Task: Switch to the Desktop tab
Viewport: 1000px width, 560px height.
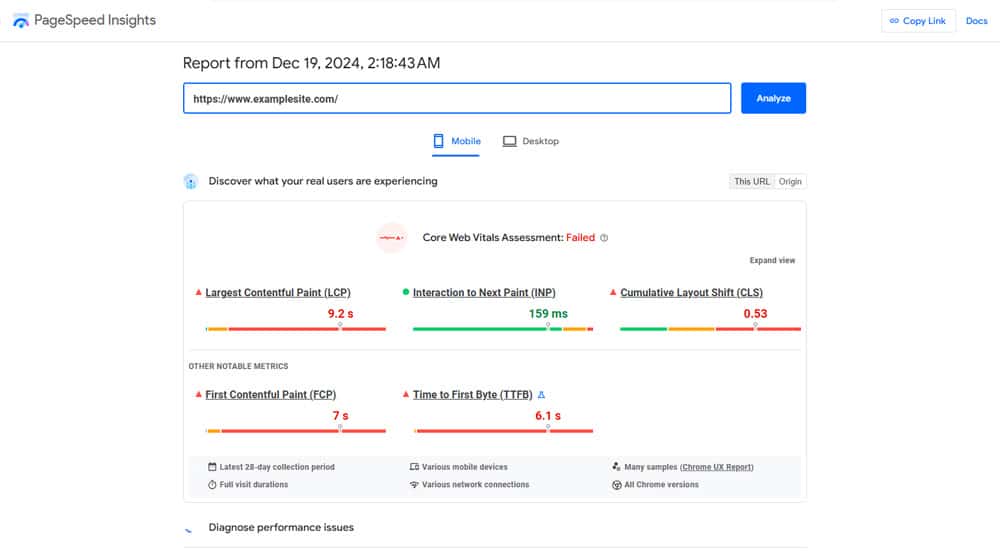Action: [530, 141]
